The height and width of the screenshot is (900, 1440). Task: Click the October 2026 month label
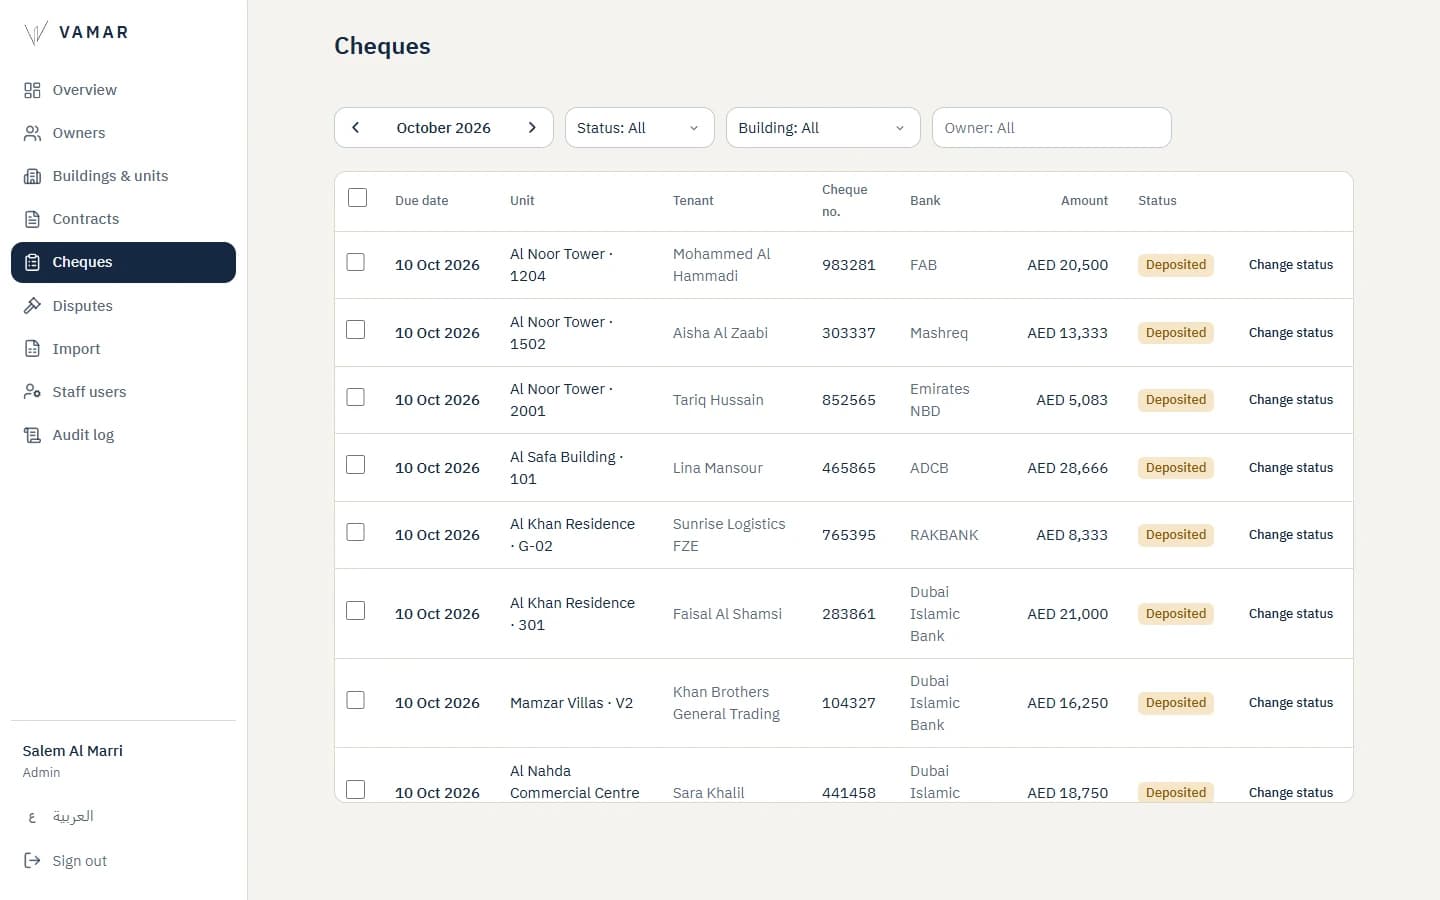tap(444, 128)
